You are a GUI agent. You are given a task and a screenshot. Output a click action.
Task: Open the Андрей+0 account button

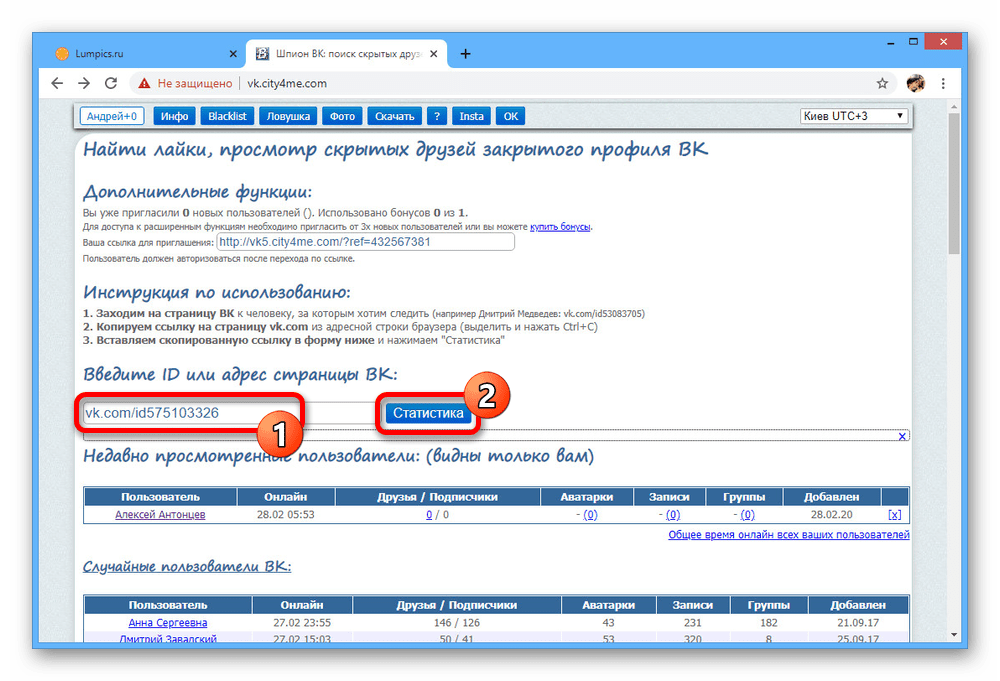pos(112,116)
